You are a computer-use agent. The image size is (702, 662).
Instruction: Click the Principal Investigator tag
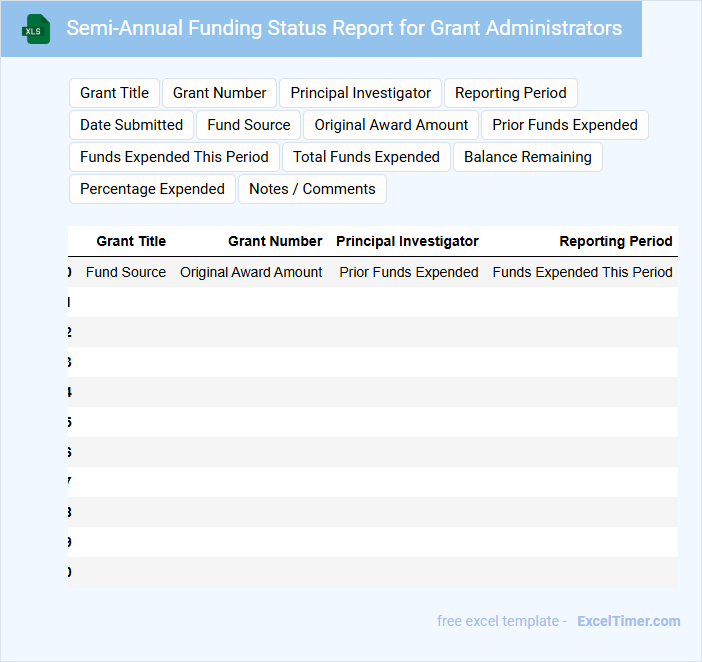(x=360, y=93)
